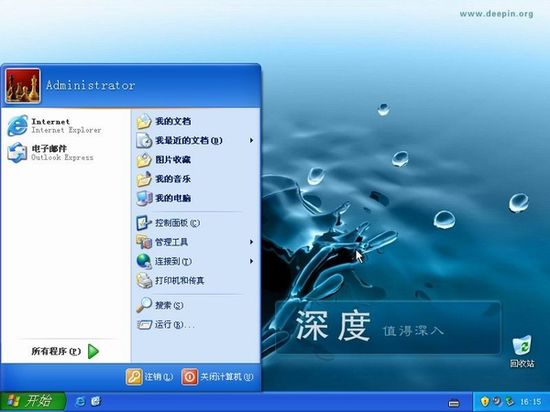Image resolution: width=550 pixels, height=412 pixels.
Task: Expand the 我最近的文档 submenu arrow
Action: [251, 141]
